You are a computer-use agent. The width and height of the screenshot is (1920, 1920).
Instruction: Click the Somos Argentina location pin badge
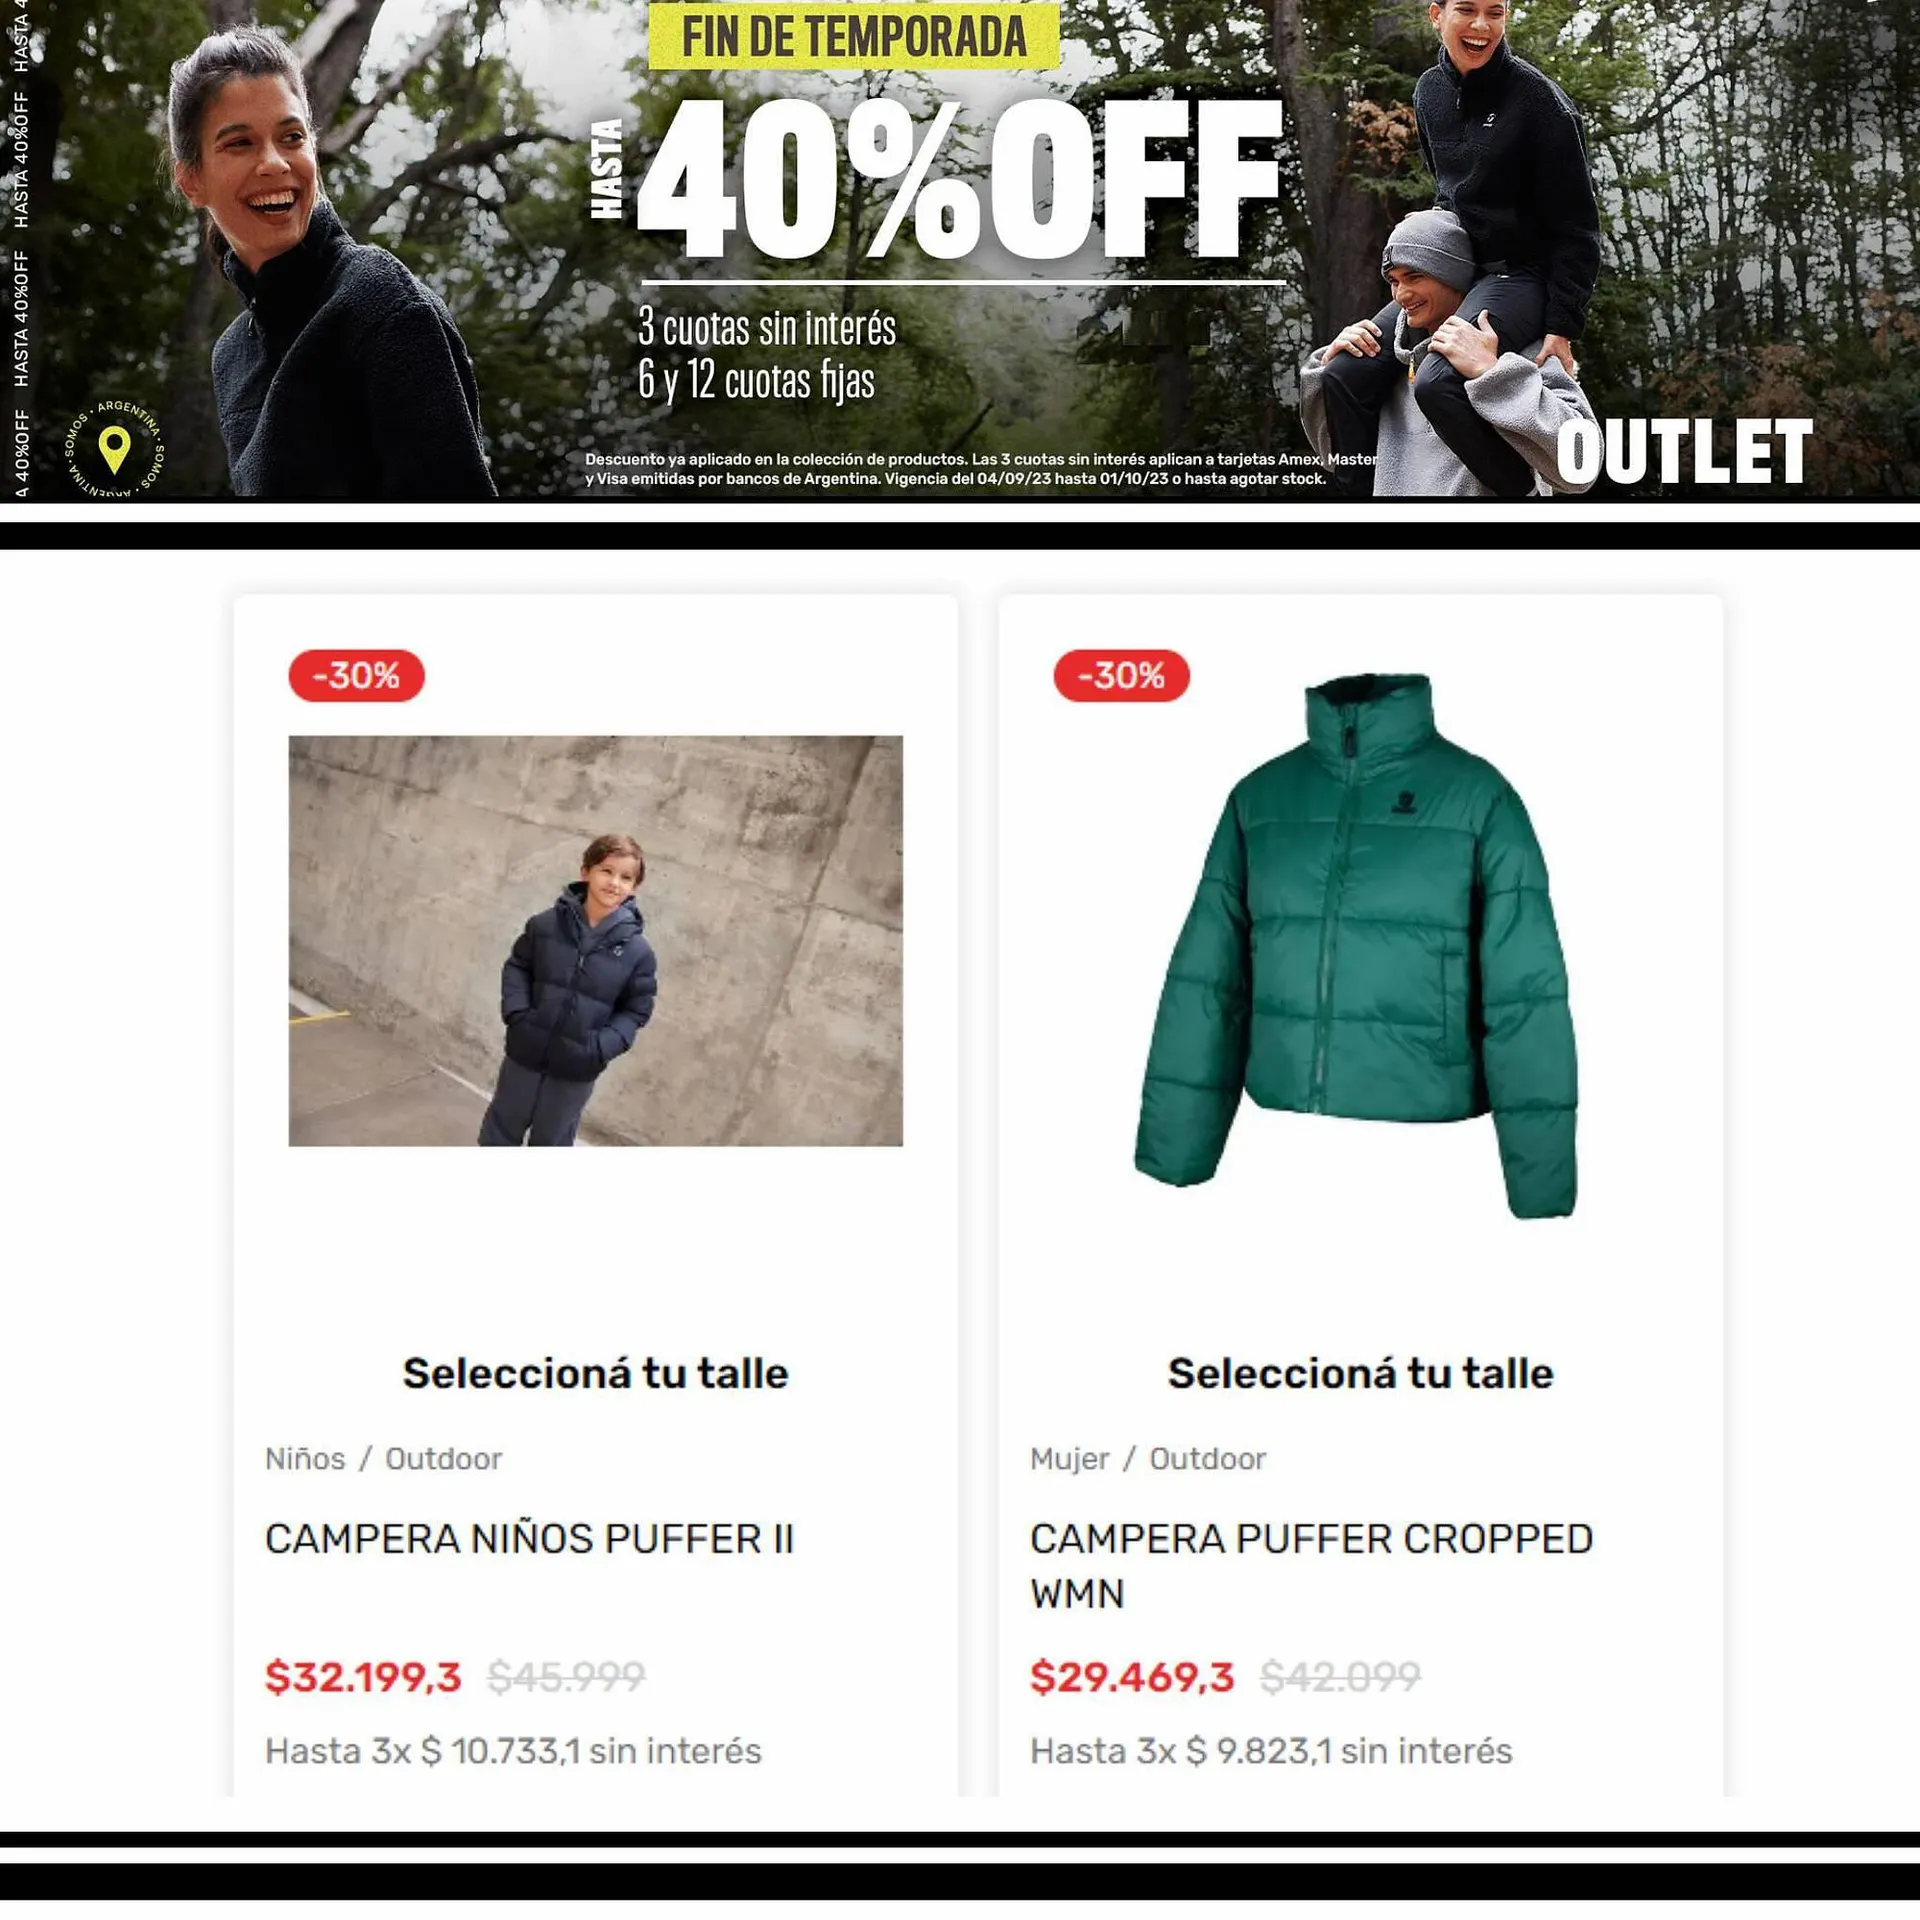114,449
